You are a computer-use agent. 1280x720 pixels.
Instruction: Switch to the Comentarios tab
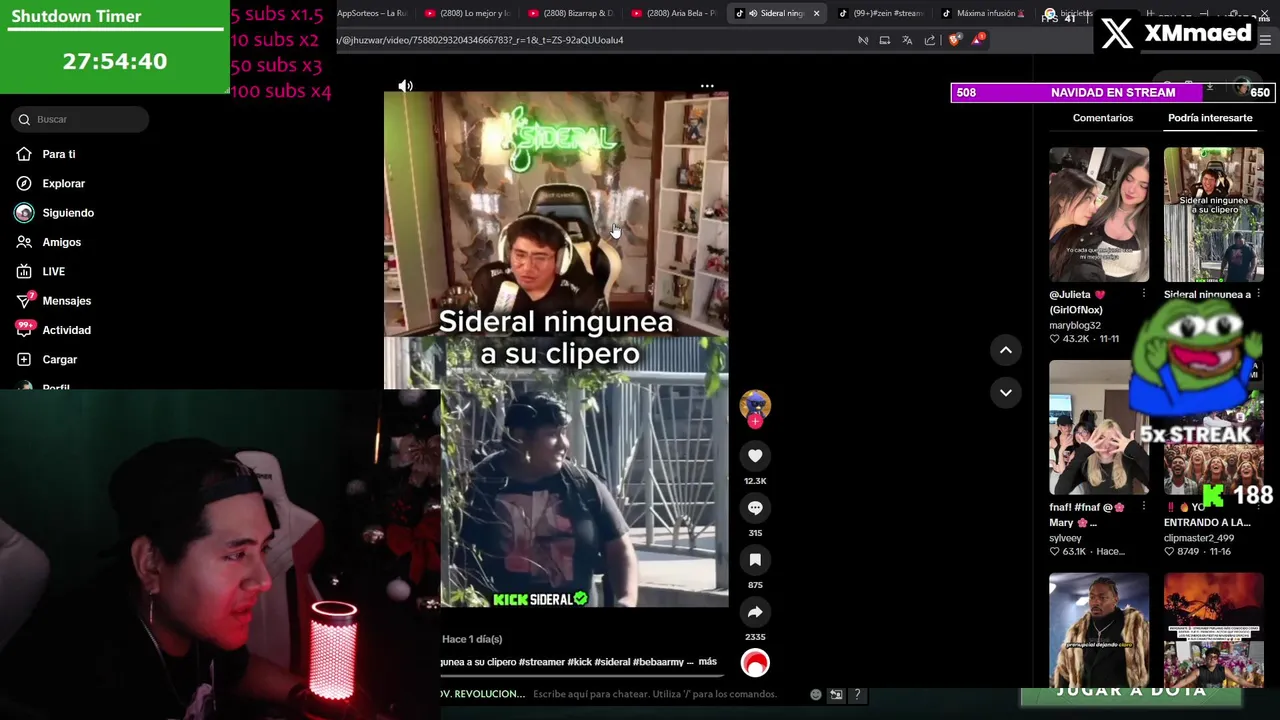coord(1102,118)
